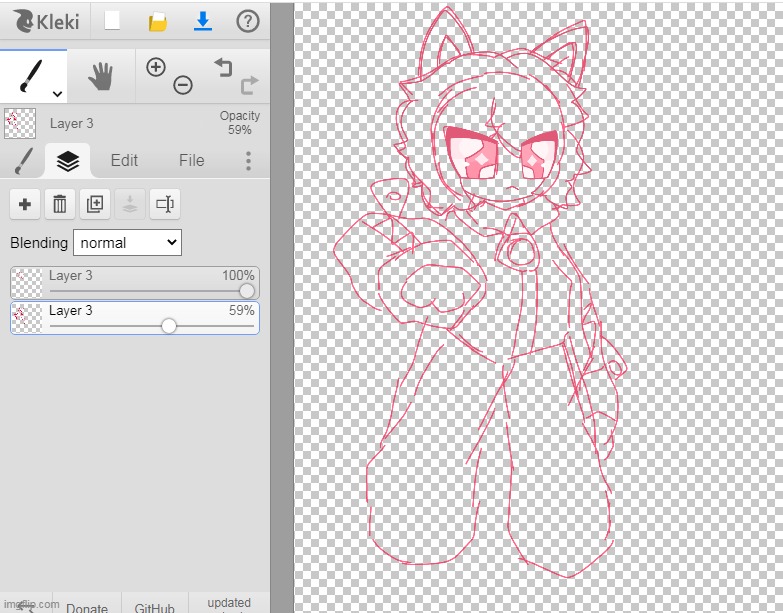Click the 59% layer opacity slider handle
Viewport: 783px width, 613px height.
[169, 326]
